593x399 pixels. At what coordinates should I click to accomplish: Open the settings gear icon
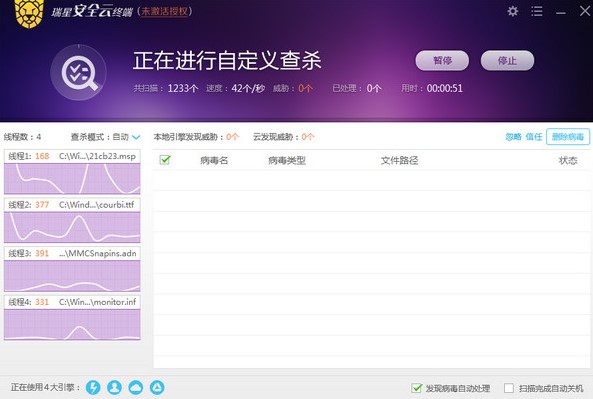[512, 11]
